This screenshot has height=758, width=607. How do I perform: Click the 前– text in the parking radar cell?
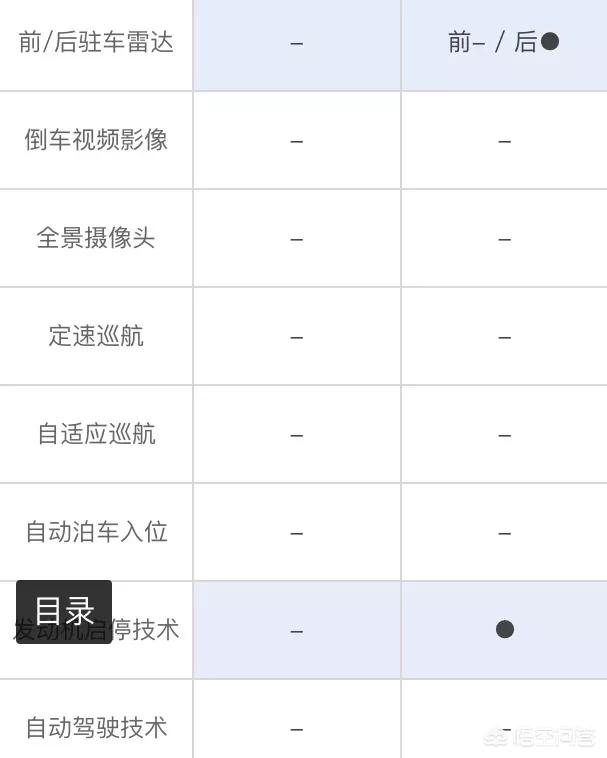467,42
